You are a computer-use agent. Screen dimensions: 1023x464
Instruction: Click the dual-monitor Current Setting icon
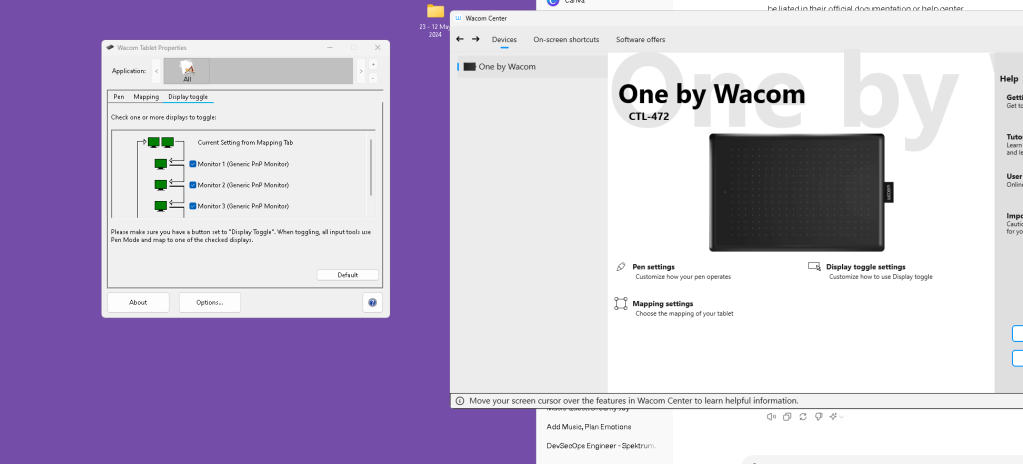click(160, 142)
